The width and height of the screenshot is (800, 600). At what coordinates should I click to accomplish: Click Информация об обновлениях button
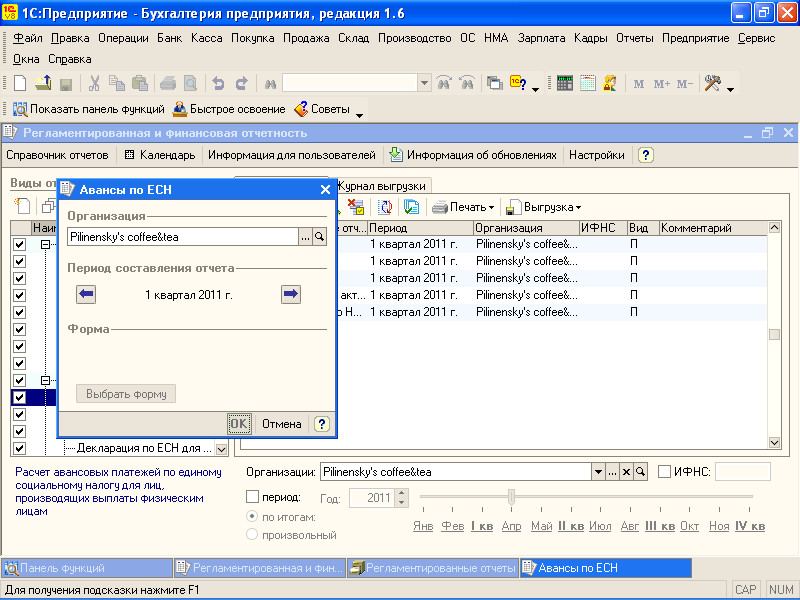(x=473, y=155)
